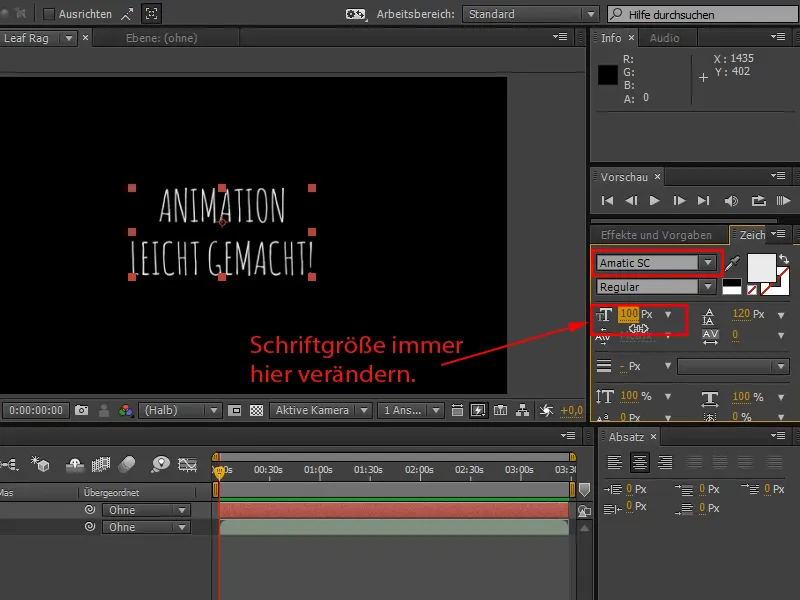Open the Leaf Rag composition dropdown

(68, 38)
